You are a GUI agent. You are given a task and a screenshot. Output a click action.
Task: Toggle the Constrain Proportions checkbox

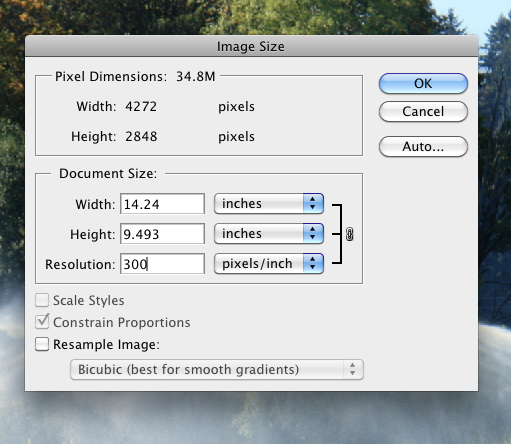tap(42, 322)
